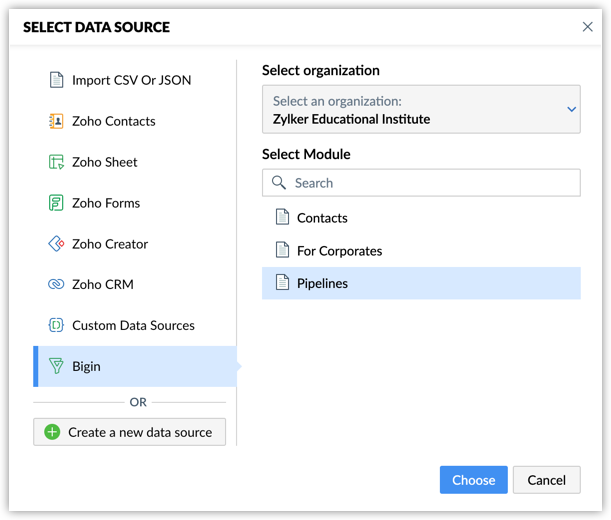Click the magnifier icon in module search
The height and width of the screenshot is (520, 611).
click(x=279, y=182)
